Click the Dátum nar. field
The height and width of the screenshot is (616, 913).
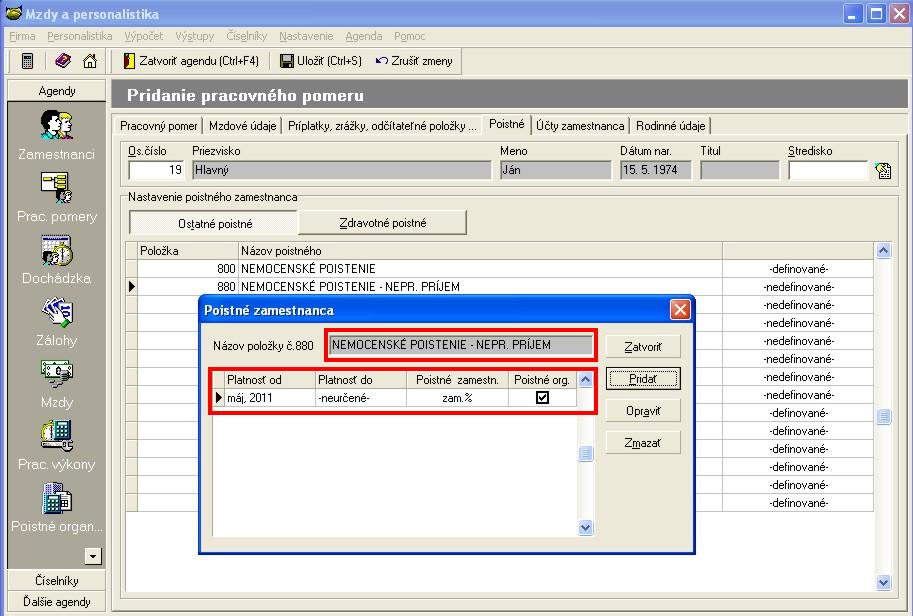click(x=656, y=170)
